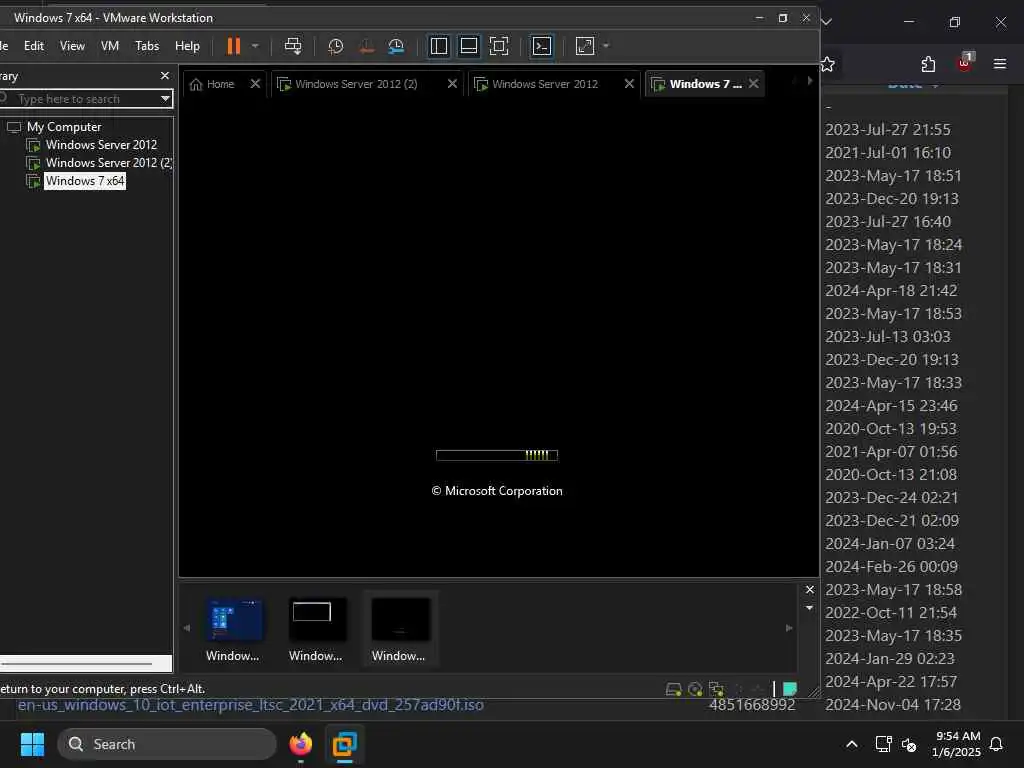Open the Tabs menu
Viewport: 1024px width, 768px height.
[147, 46]
